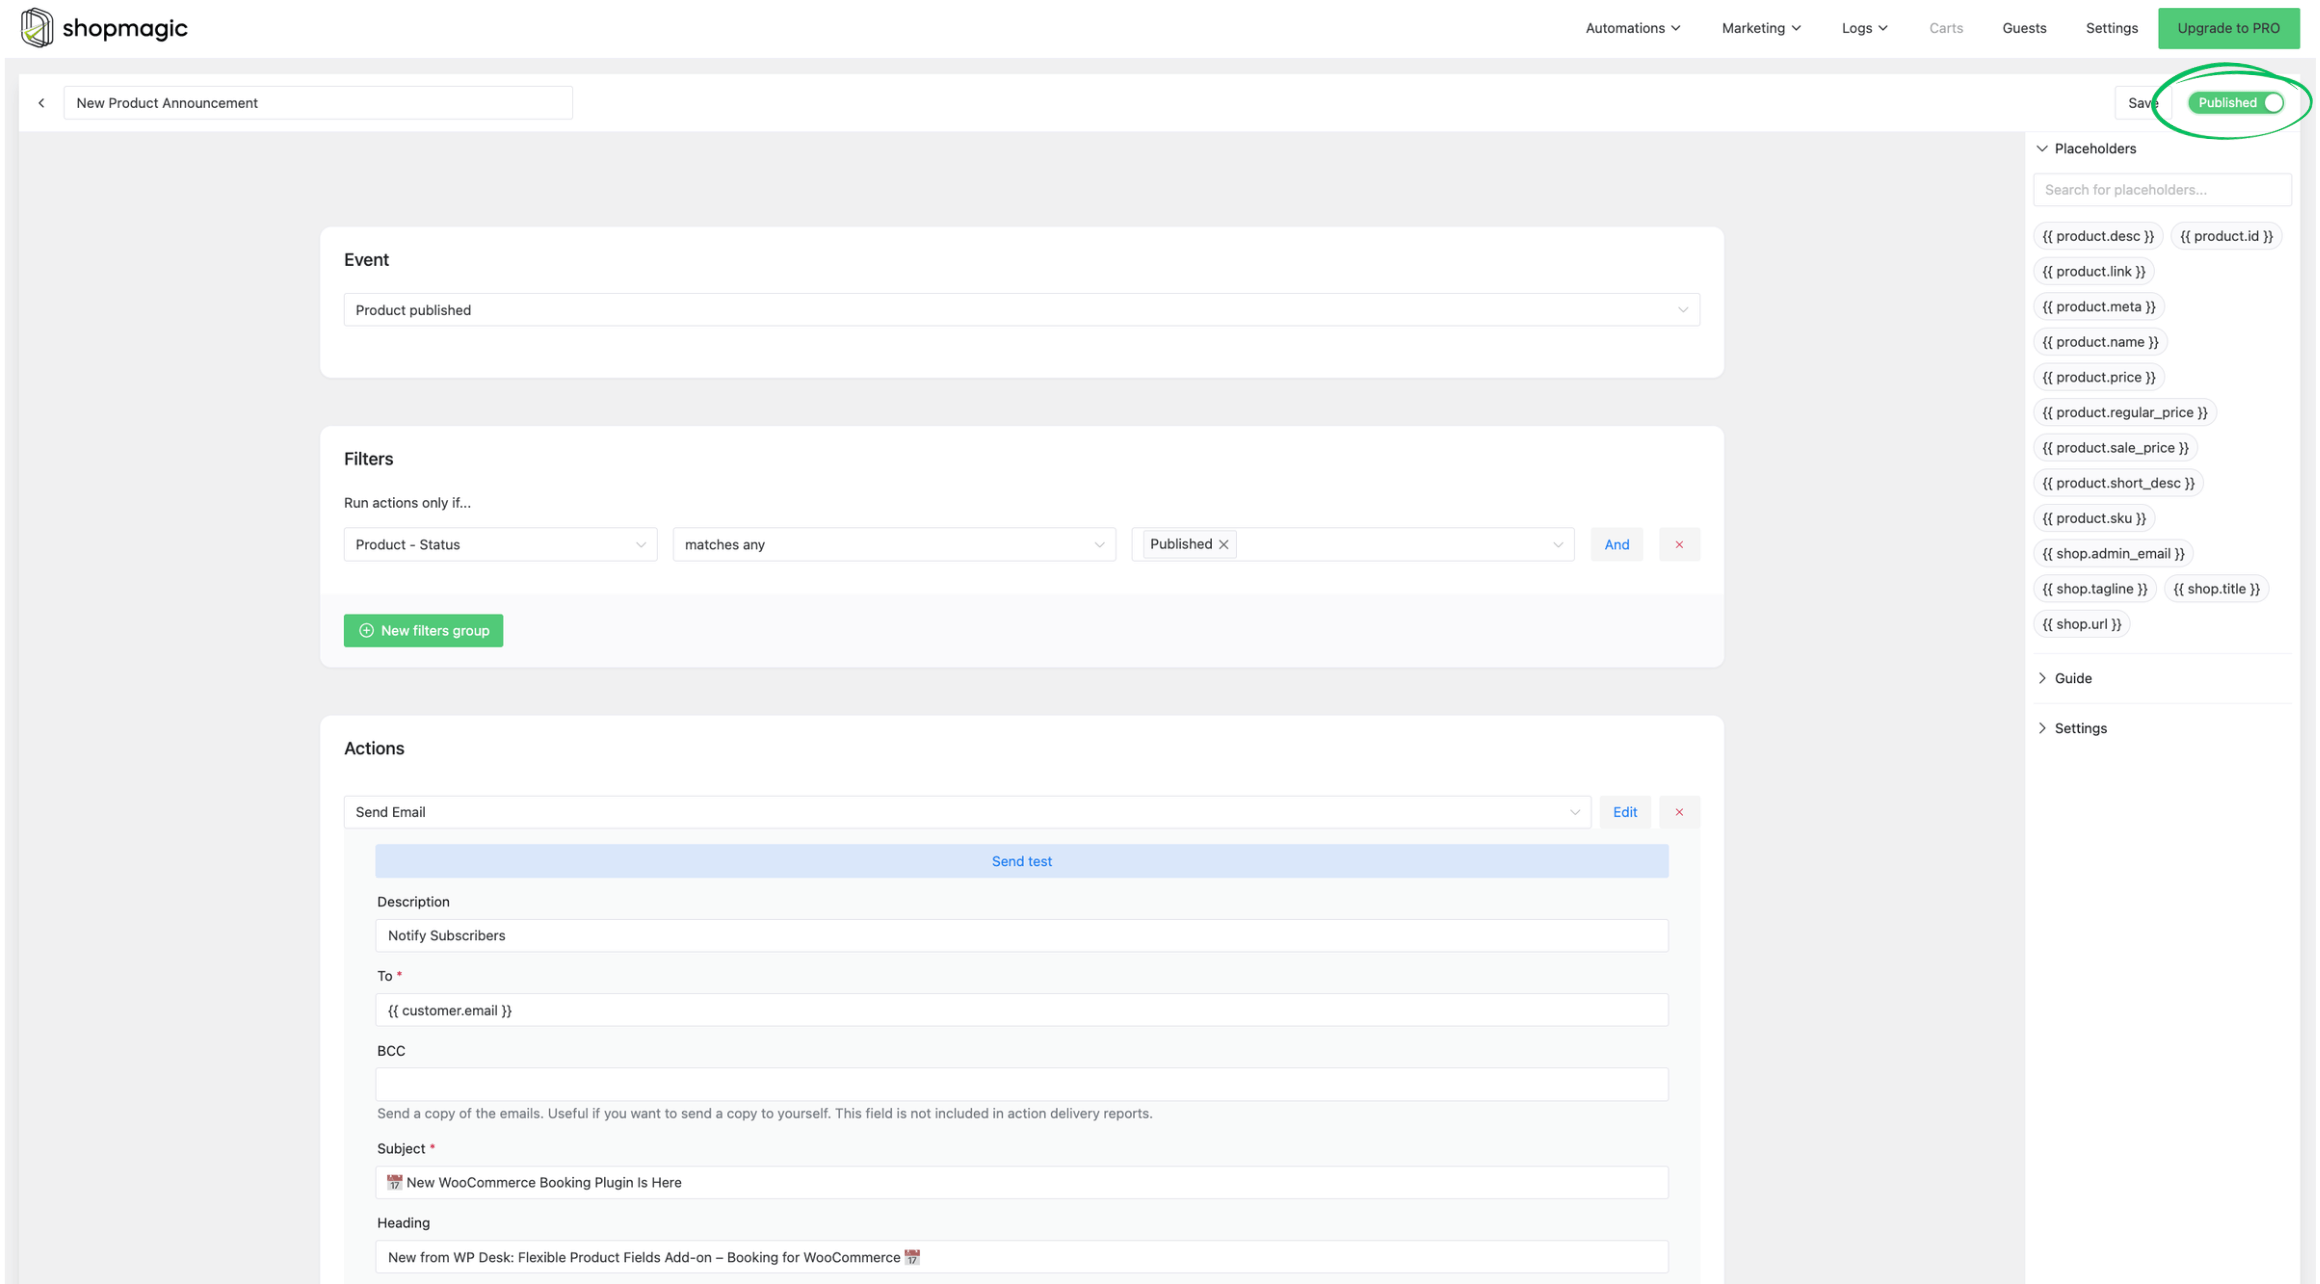Click the search for placeholders field

pos(2161,189)
